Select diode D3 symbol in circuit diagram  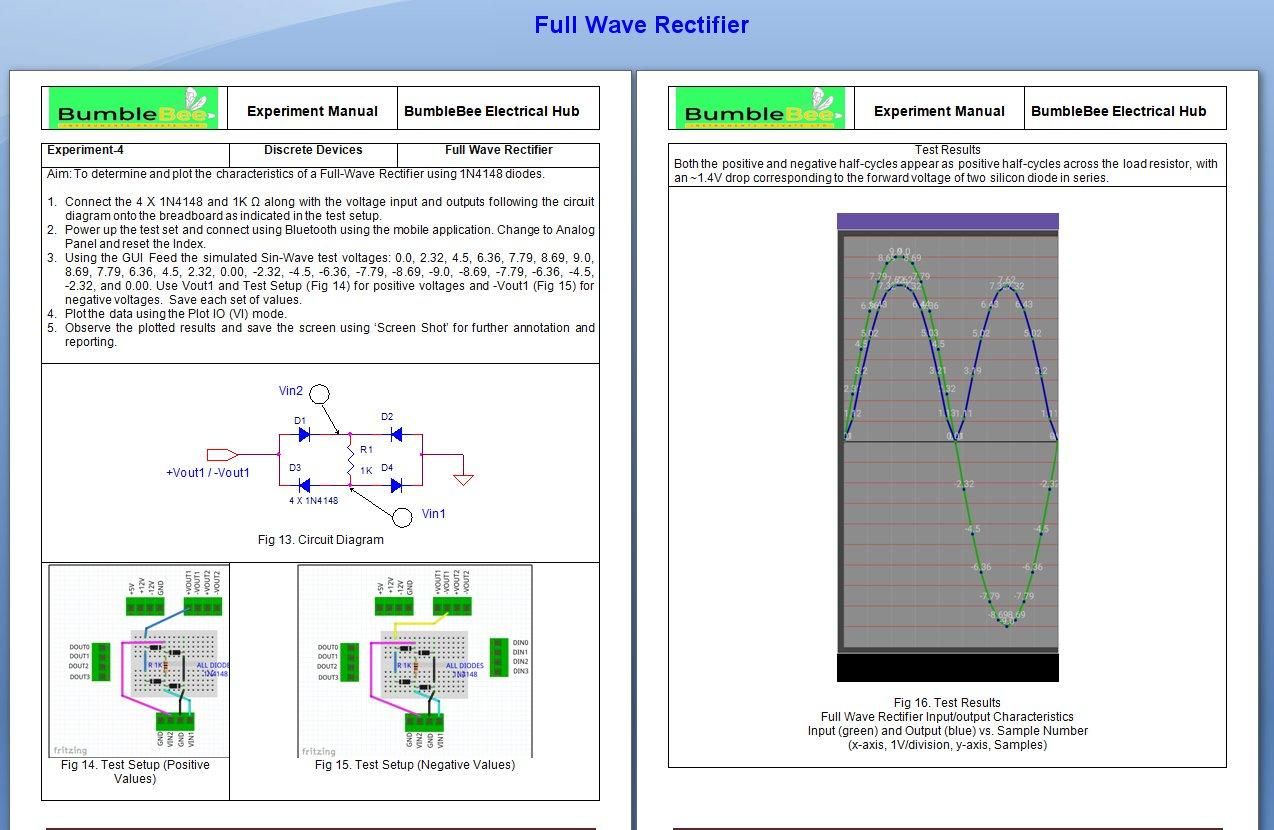click(x=305, y=485)
